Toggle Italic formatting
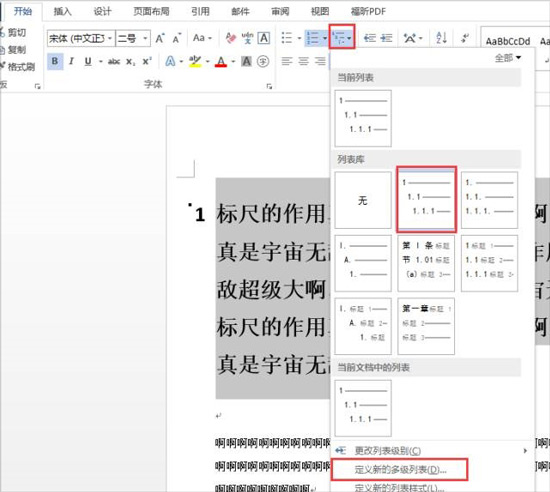550x492 pixels. 72,61
